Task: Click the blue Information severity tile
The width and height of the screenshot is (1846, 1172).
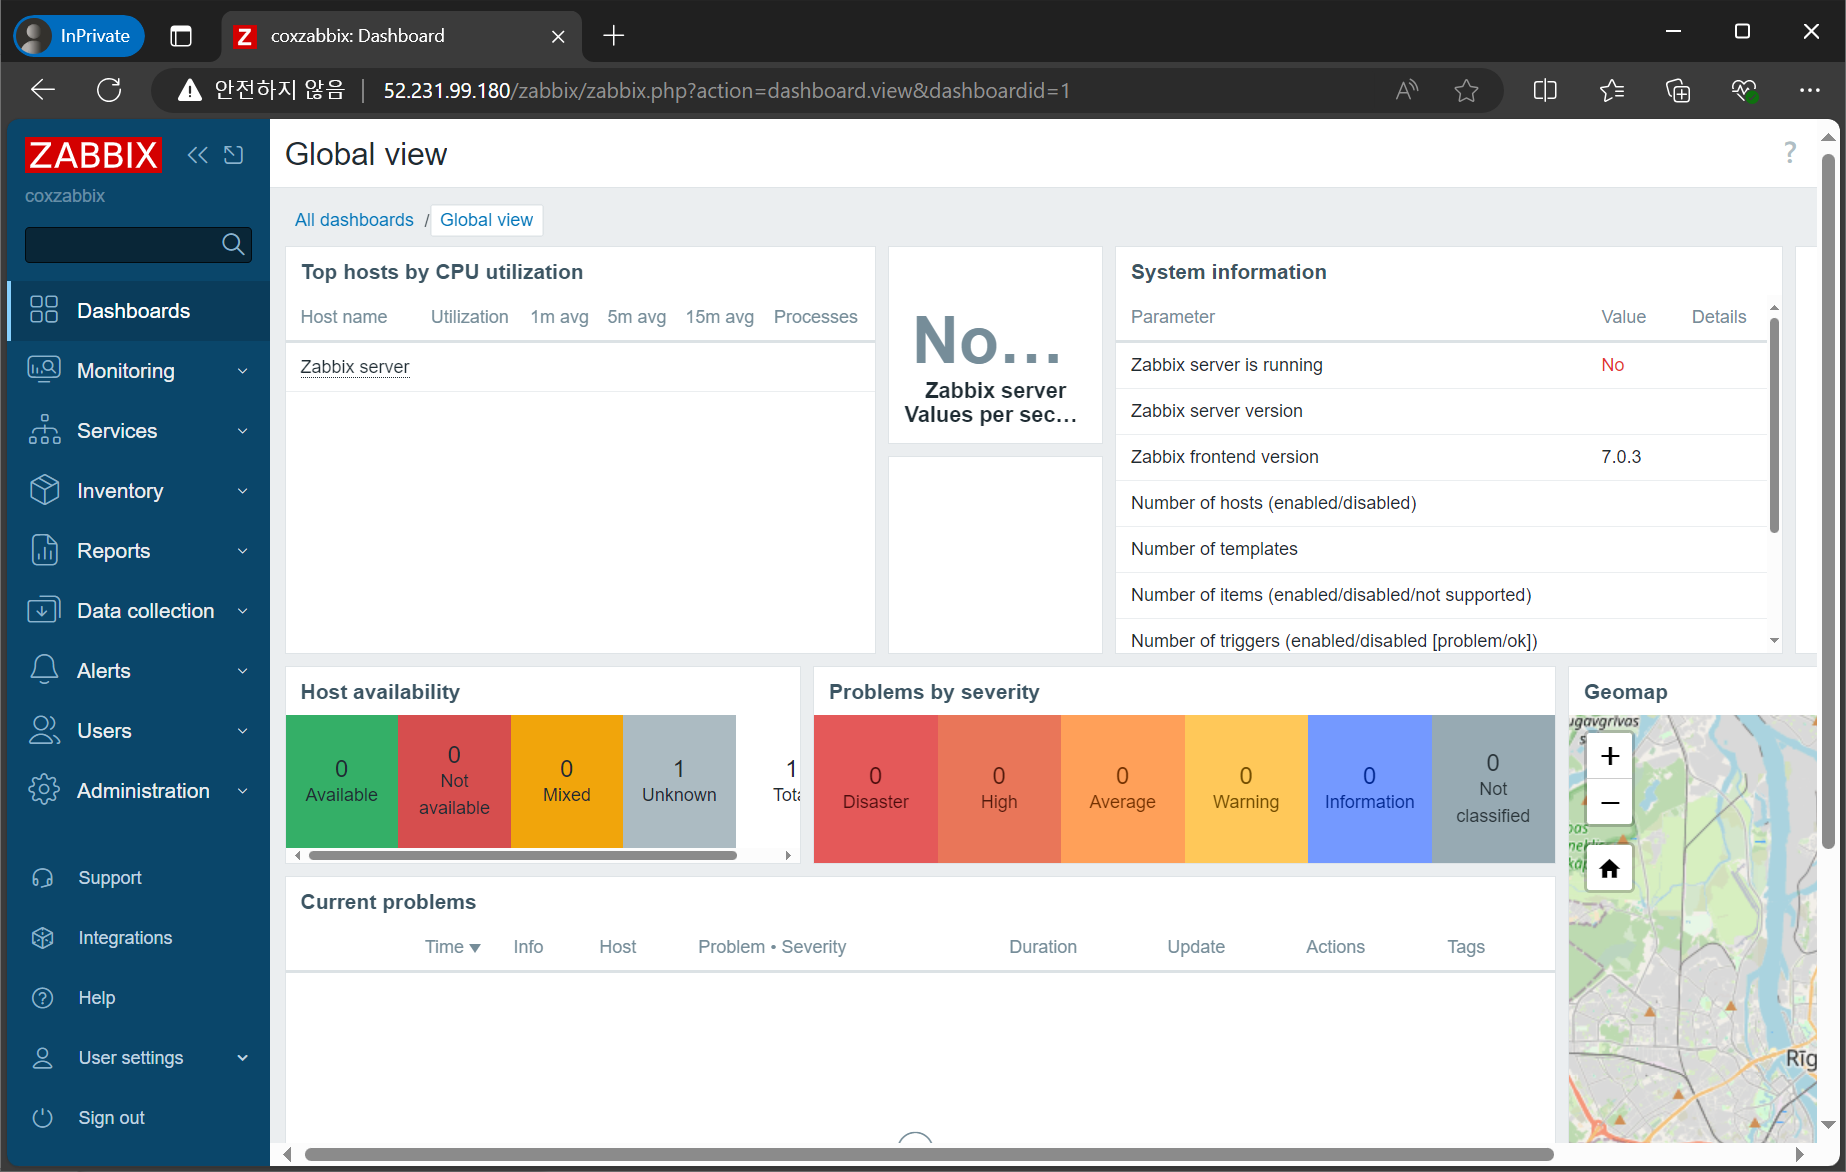Action: tap(1369, 788)
